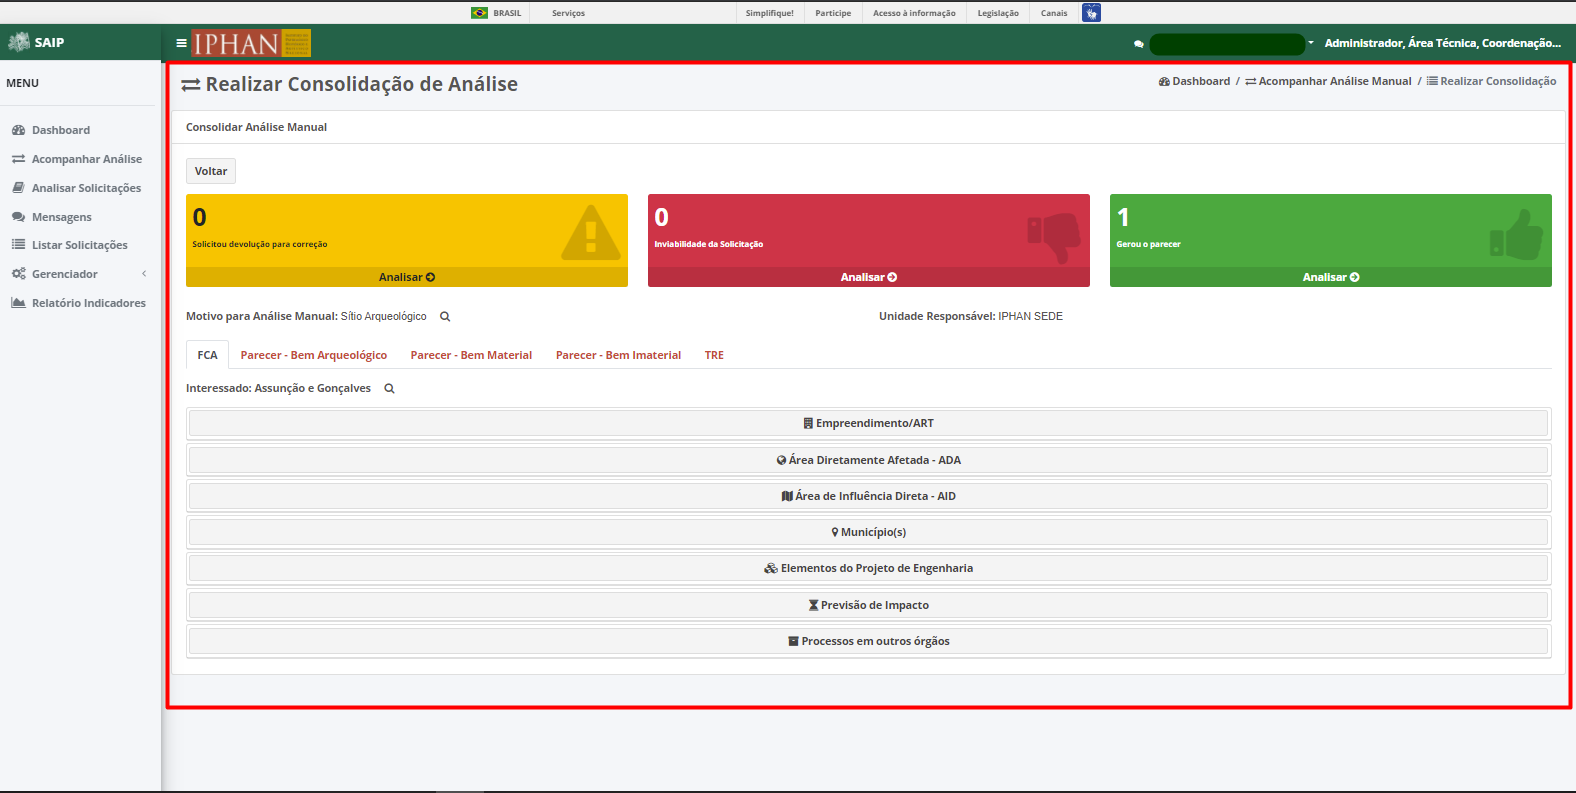
Task: Click magnifier next to Assunção e Gonçalves
Action: (390, 389)
